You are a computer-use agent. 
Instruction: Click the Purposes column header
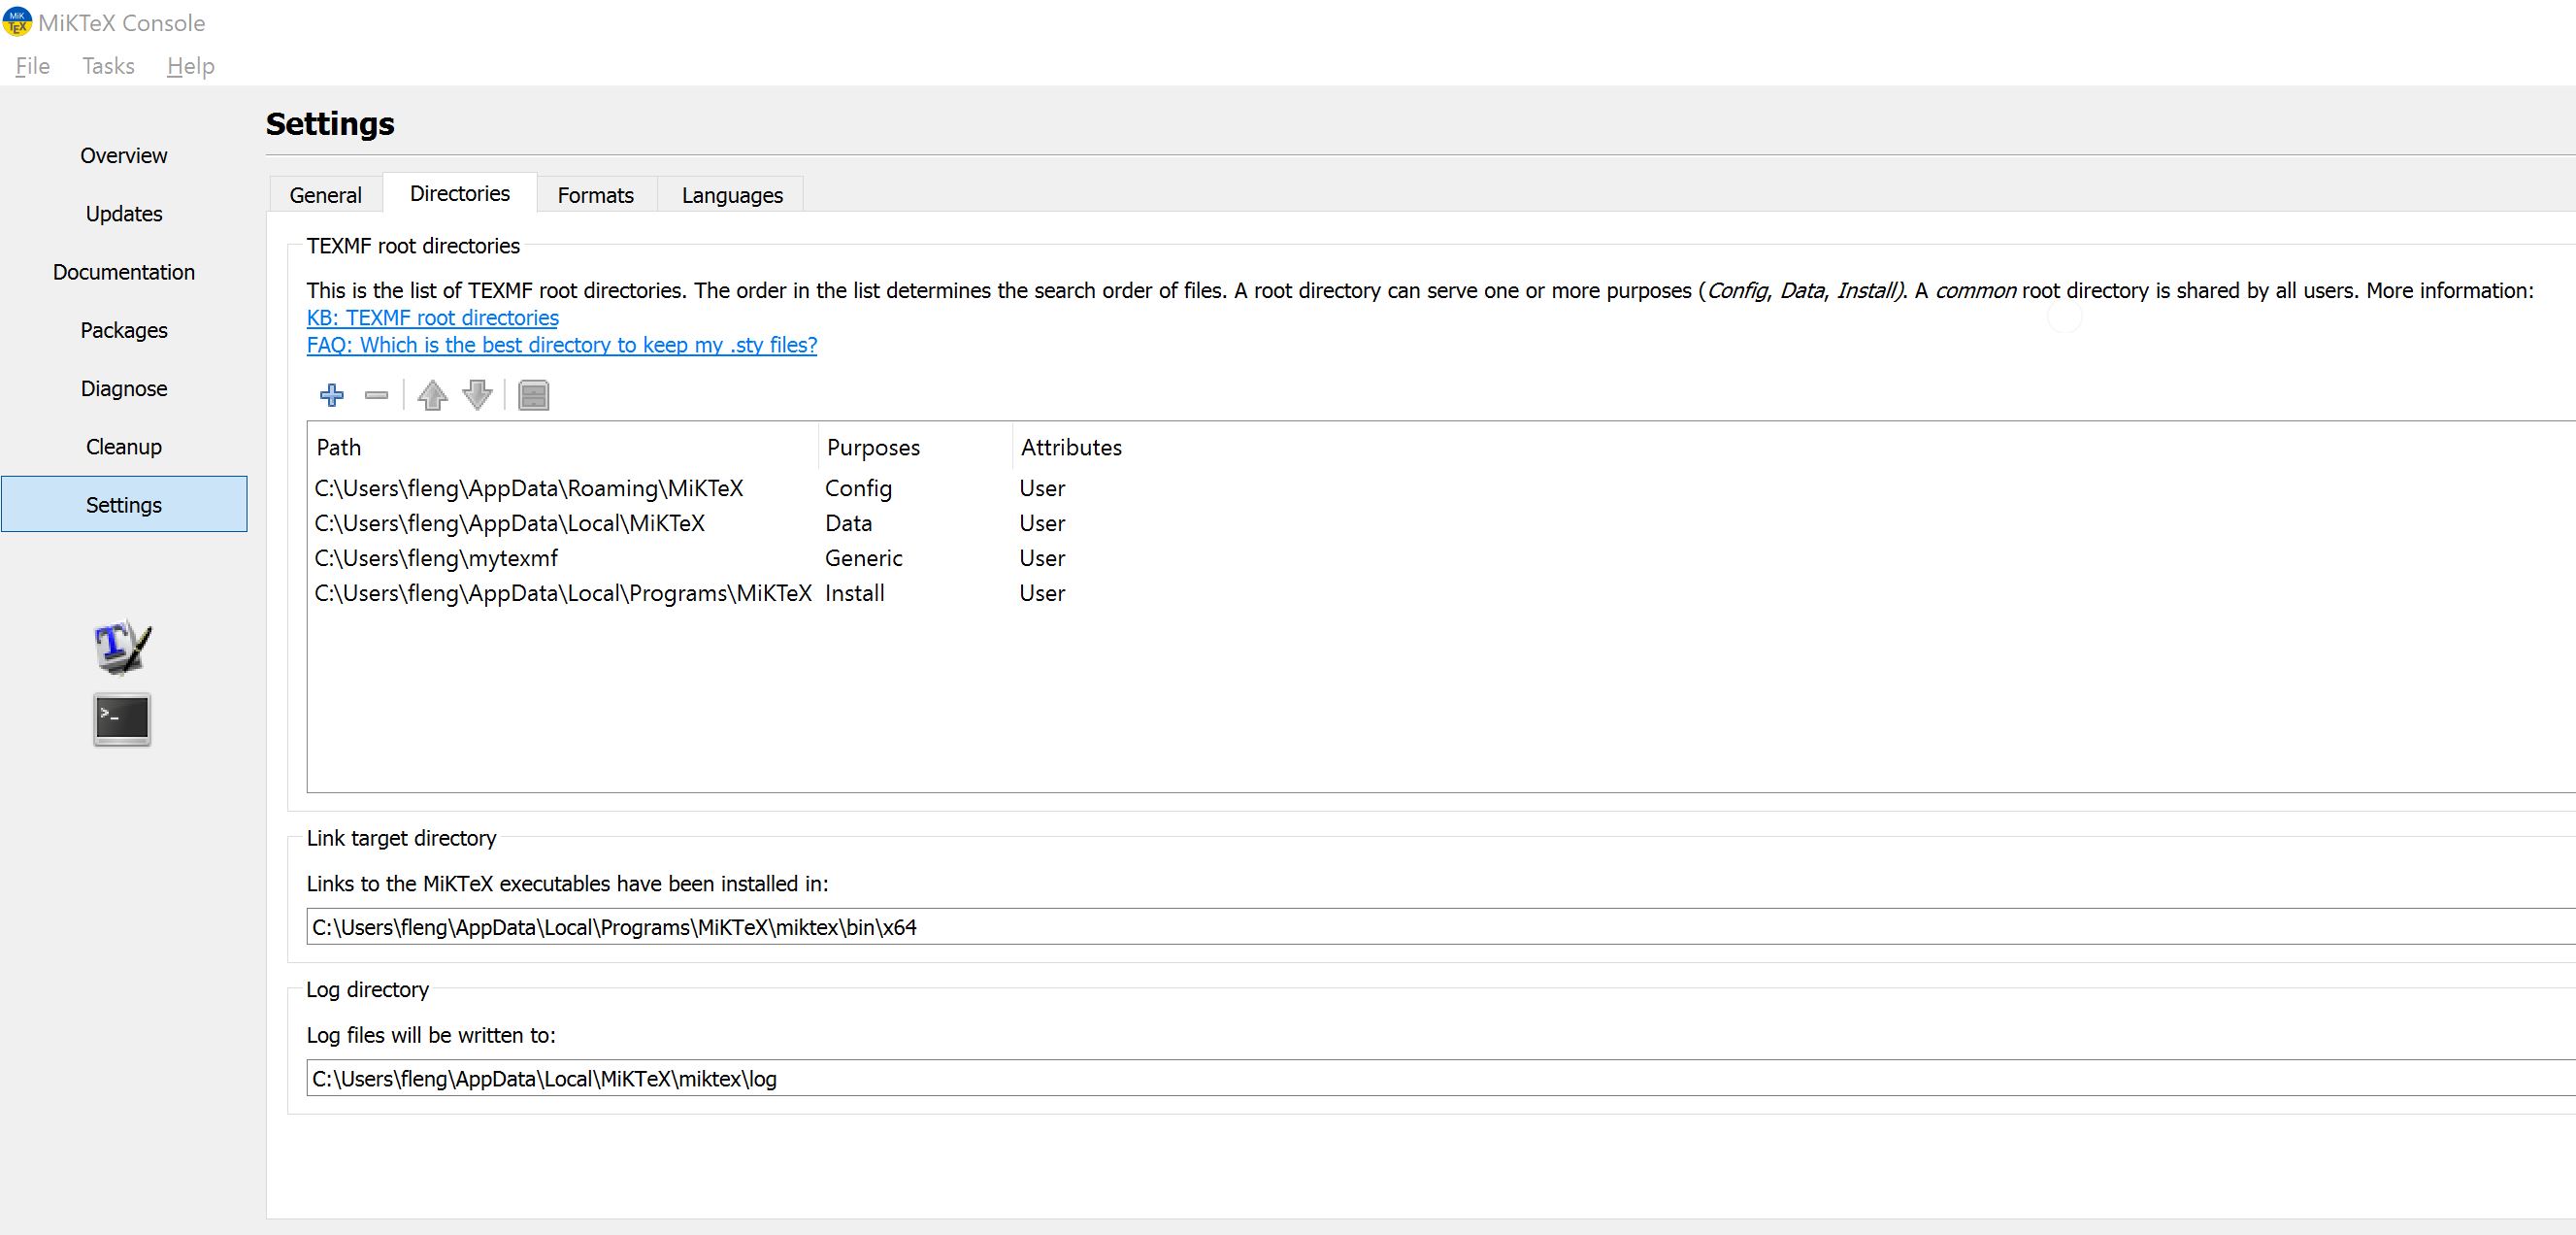click(915, 447)
